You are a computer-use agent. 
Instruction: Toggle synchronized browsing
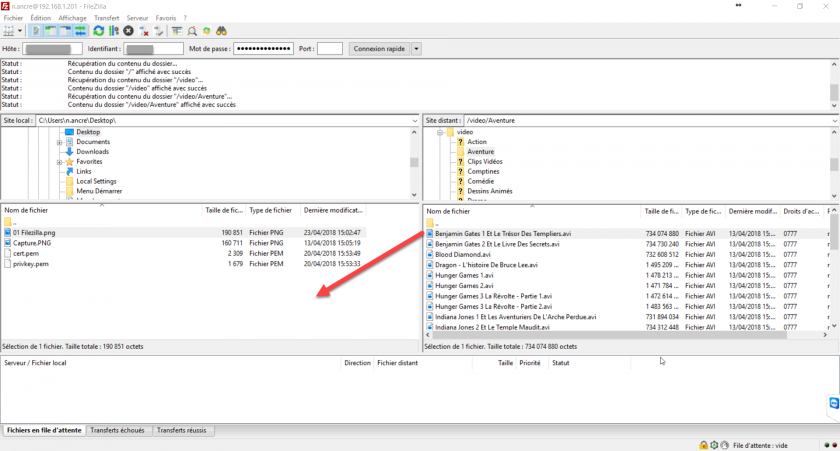207,31
